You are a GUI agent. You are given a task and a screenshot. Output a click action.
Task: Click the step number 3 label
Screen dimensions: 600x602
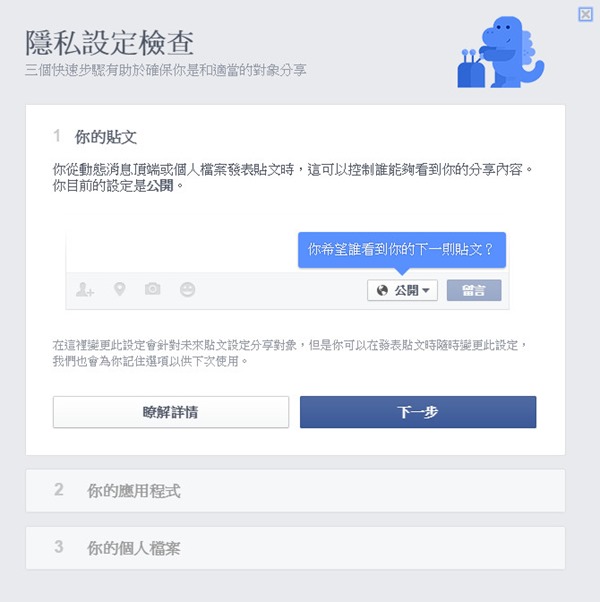tap(58, 547)
